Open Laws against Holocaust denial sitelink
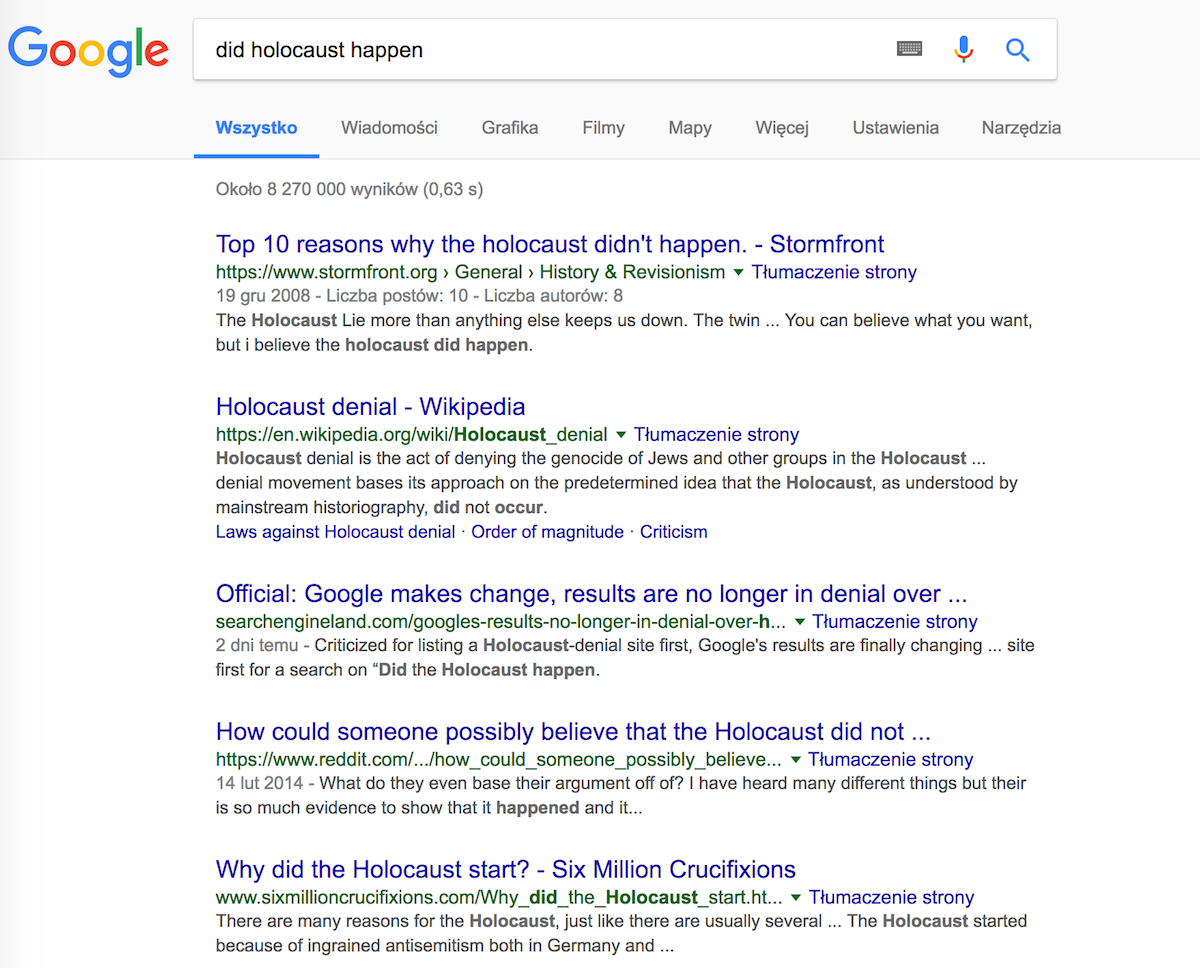Viewport: 1200px width, 968px height. [335, 532]
